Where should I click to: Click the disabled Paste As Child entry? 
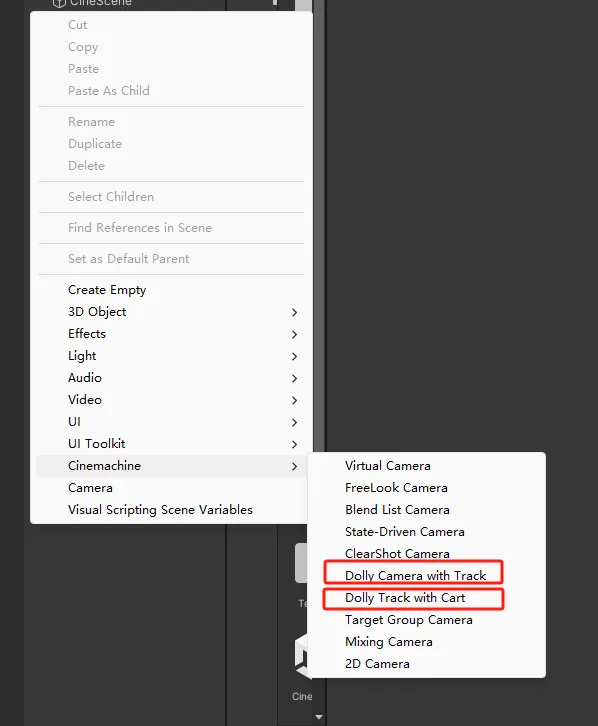tap(171, 91)
